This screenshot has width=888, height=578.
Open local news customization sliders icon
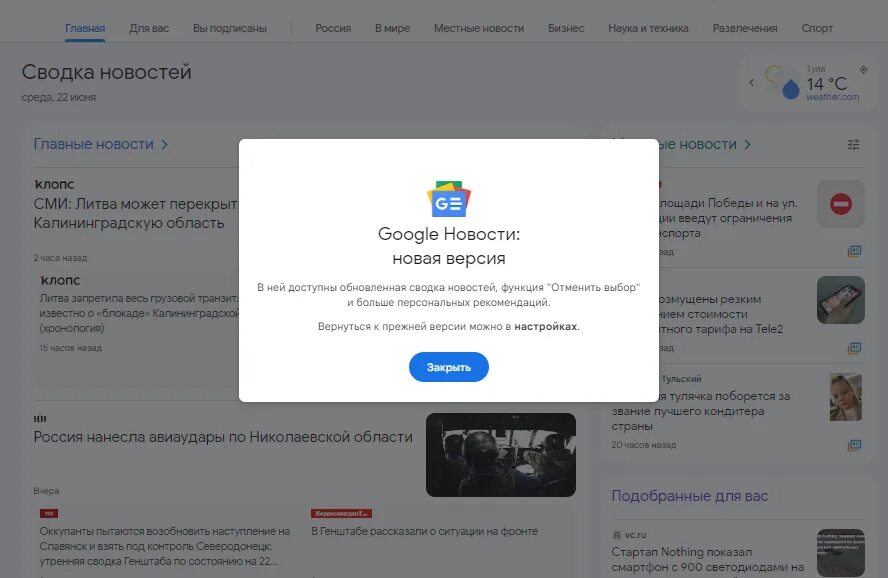tap(853, 145)
